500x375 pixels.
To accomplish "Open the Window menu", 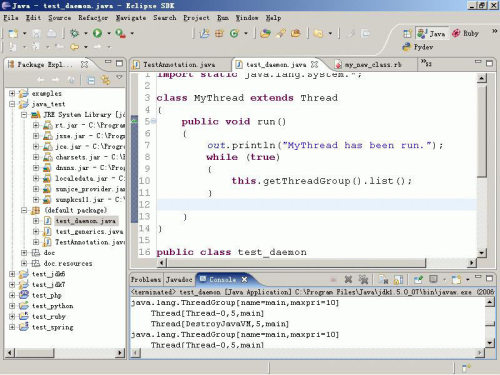I will pyautogui.click(x=247, y=18).
